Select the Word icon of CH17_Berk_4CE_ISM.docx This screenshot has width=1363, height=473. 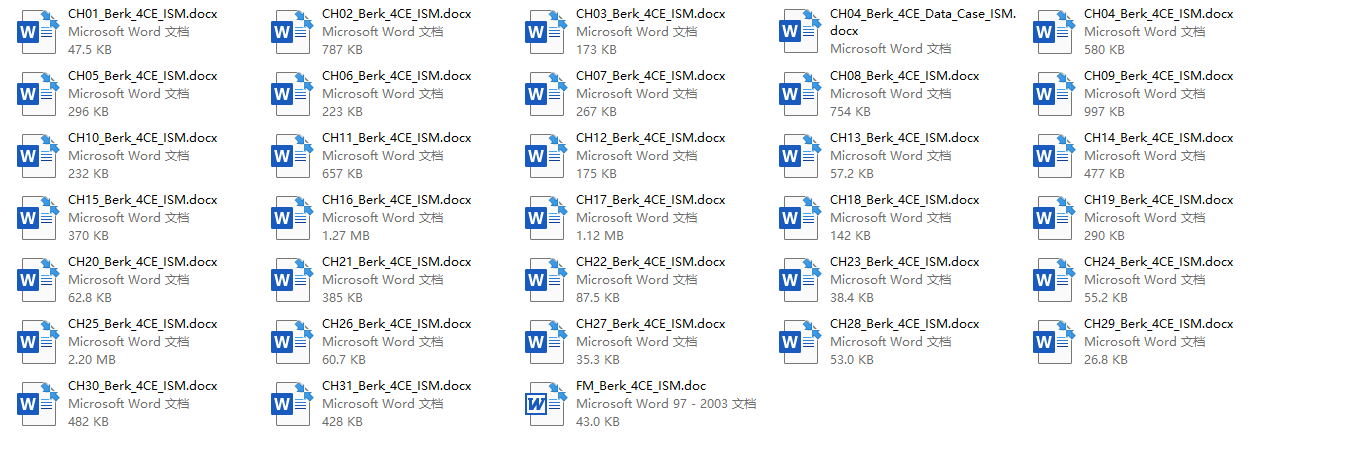(547, 218)
